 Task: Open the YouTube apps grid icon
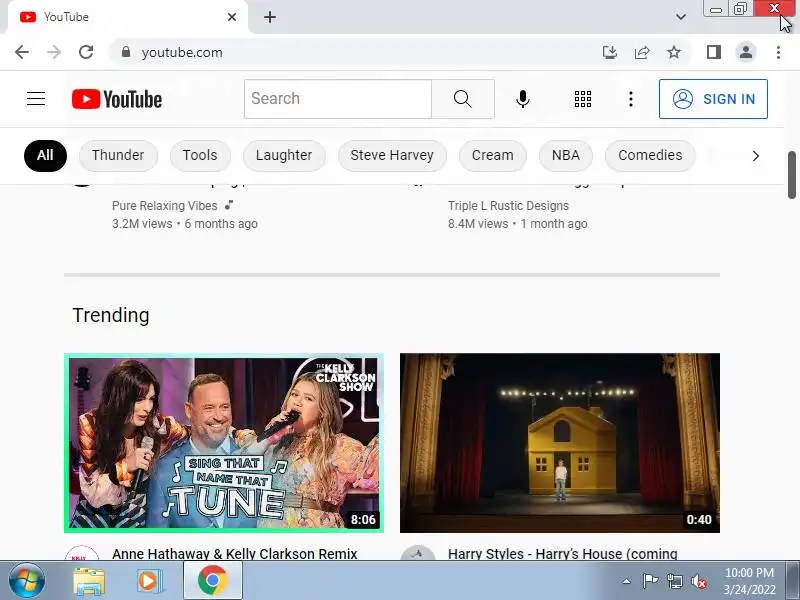[x=583, y=98]
